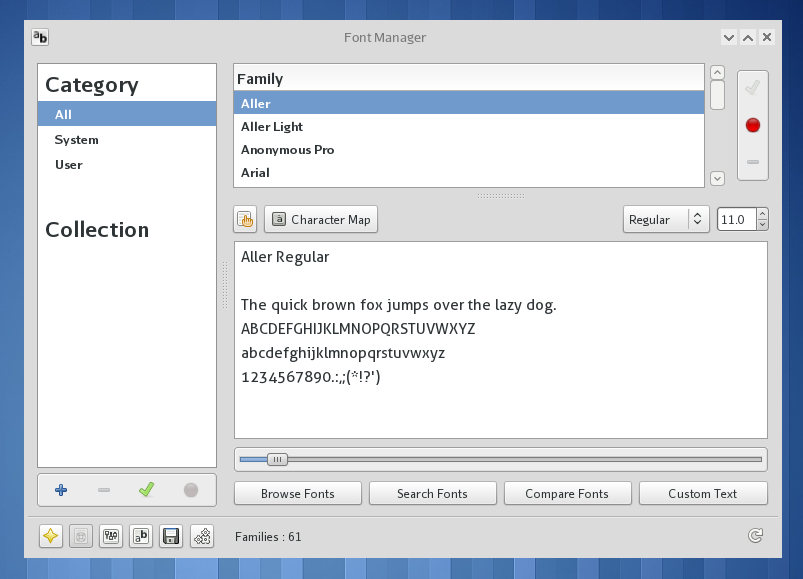Select the User category
The image size is (803, 579).
[x=127, y=164]
